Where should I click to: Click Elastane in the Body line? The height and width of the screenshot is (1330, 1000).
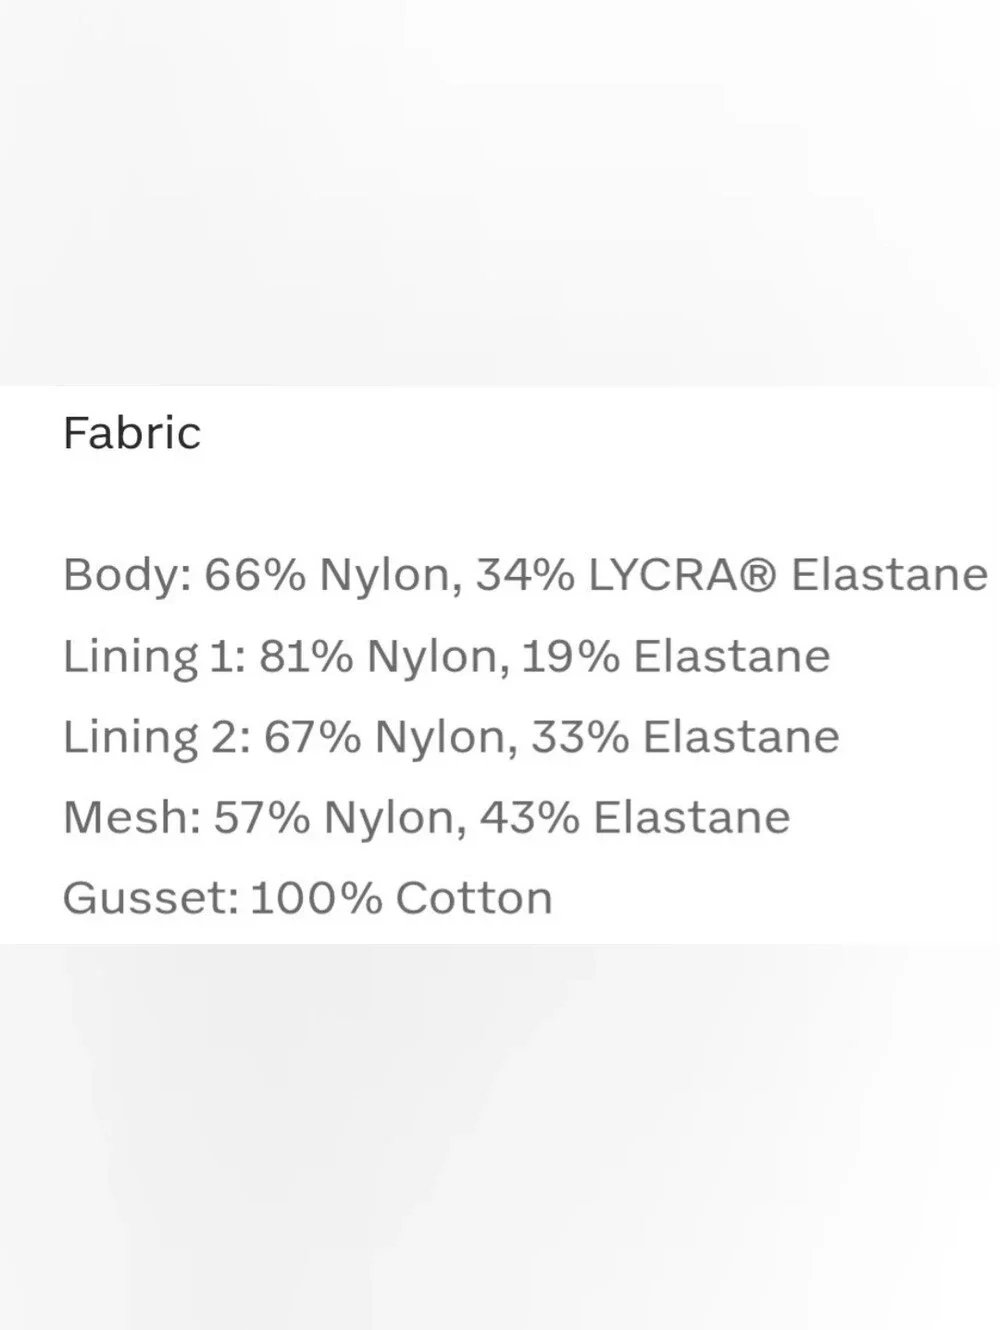pyautogui.click(x=889, y=575)
